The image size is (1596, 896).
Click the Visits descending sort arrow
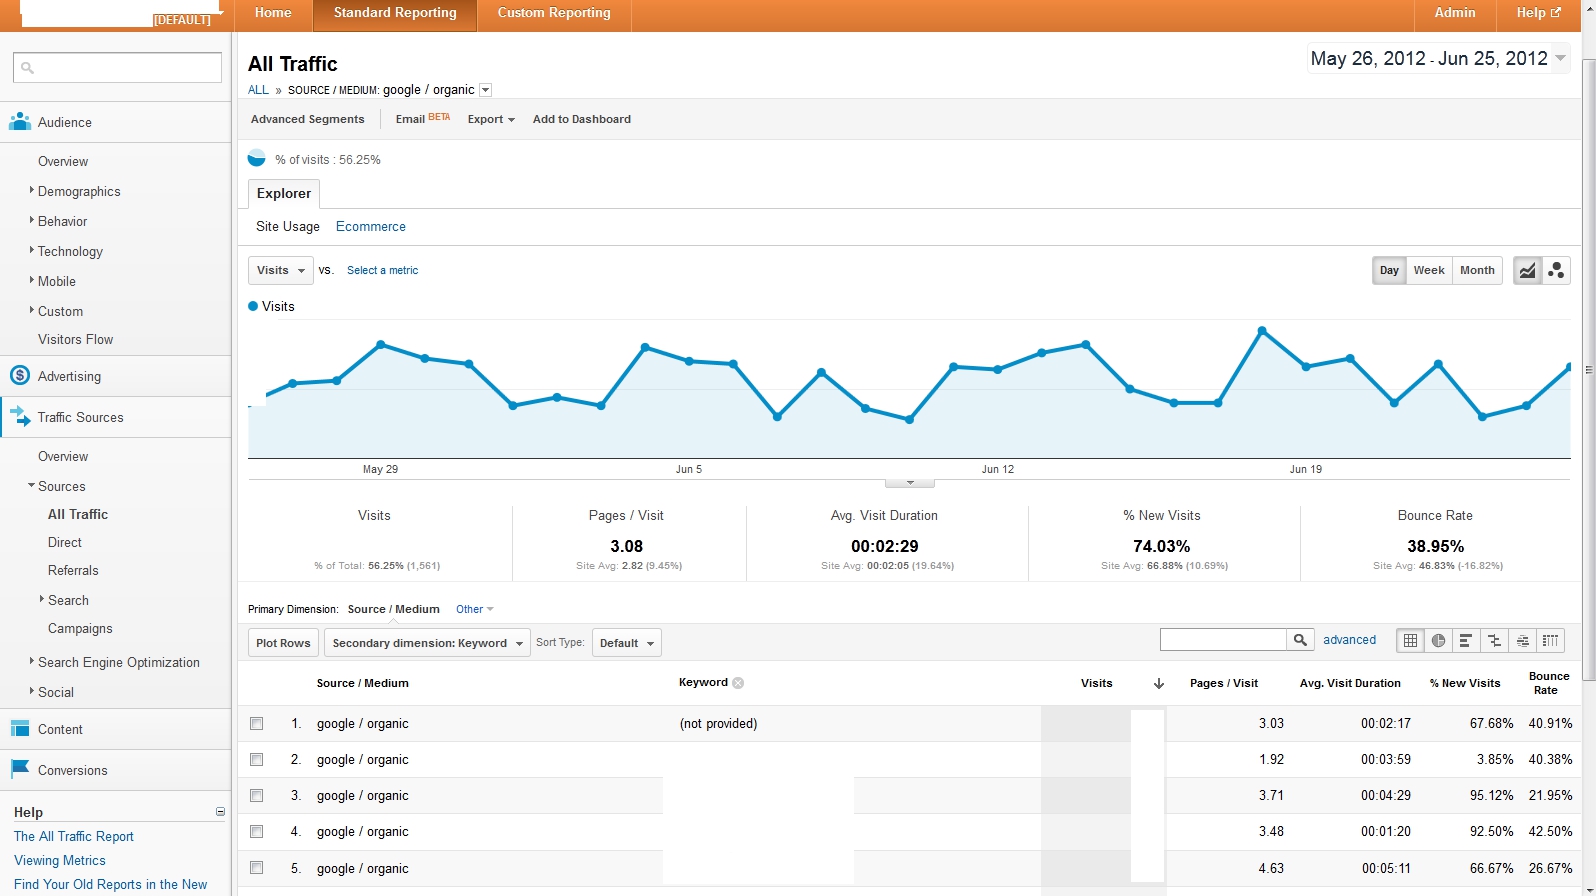pos(1159,684)
